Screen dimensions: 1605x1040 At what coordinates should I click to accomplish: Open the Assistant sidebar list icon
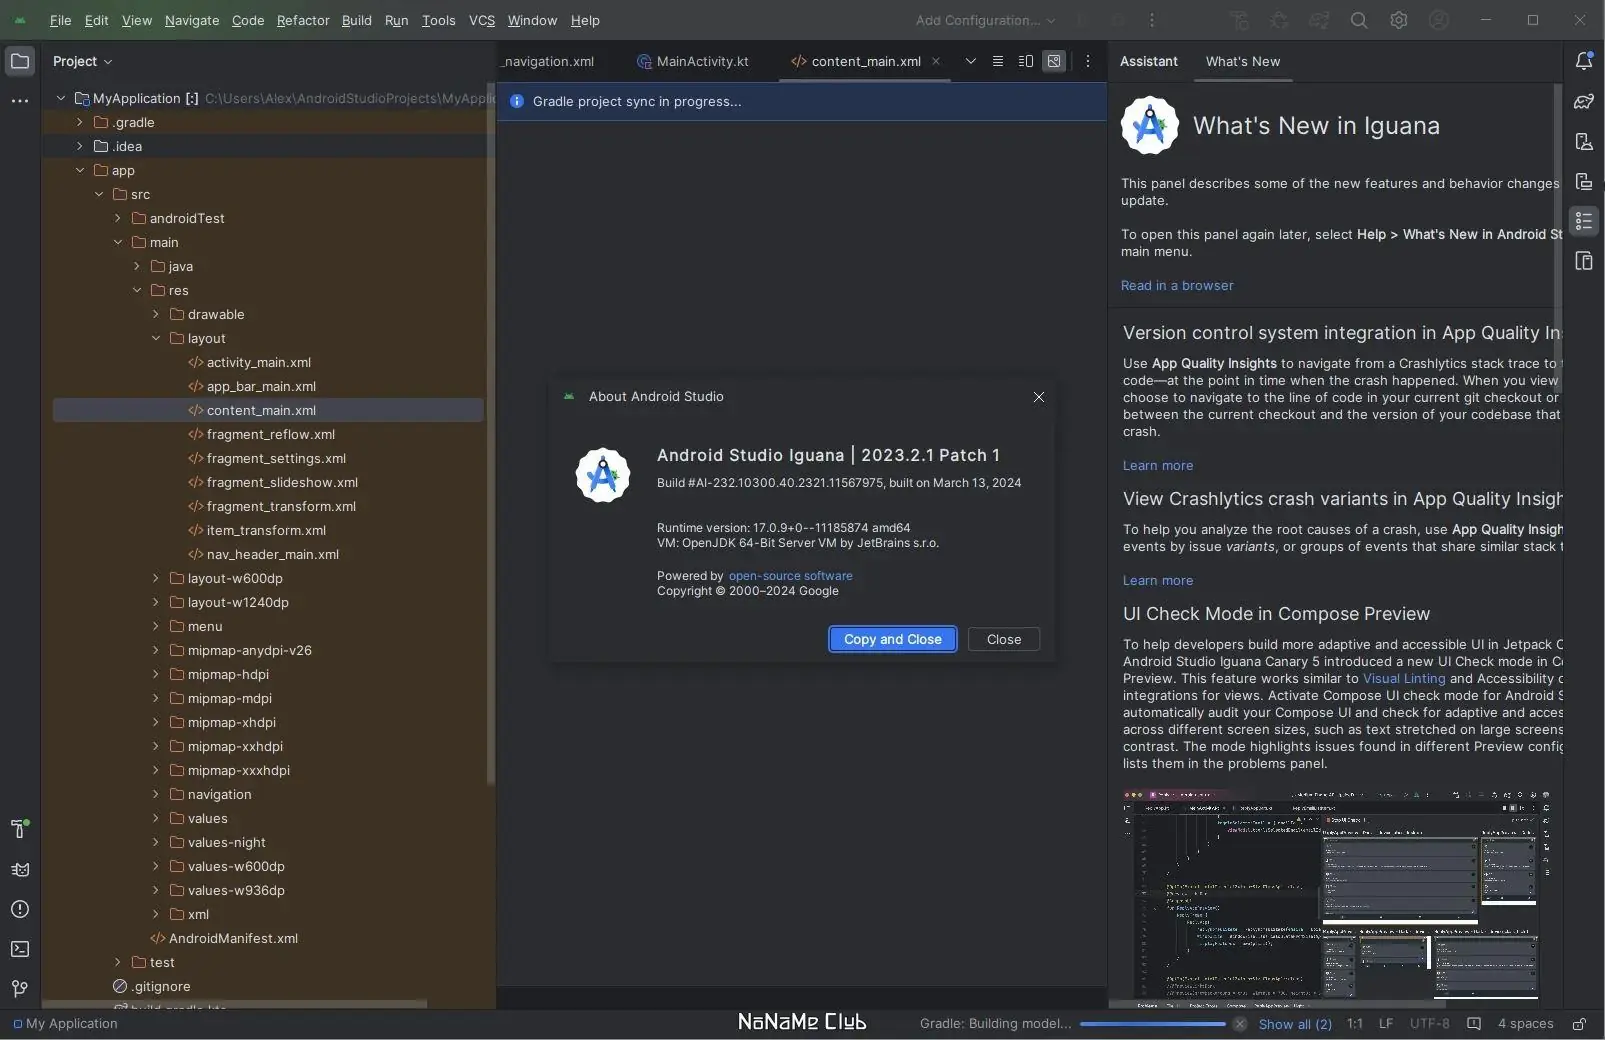click(x=1584, y=221)
